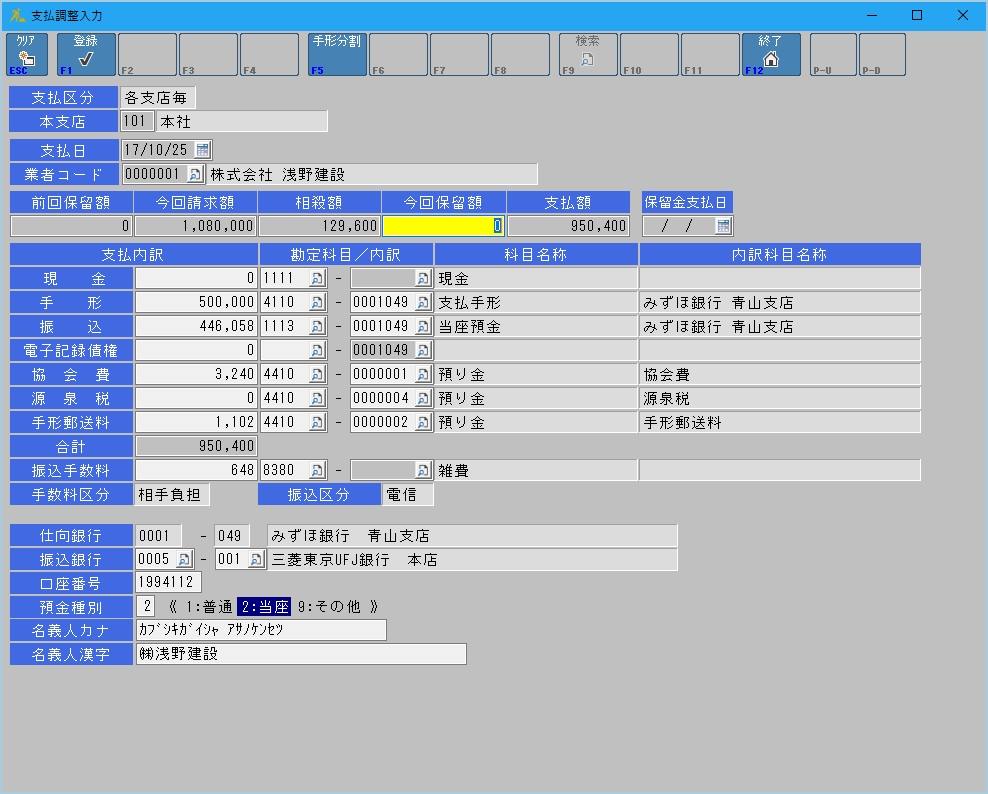Open 協会費 sub-account 0000001 lookup
Viewport: 988px width, 794px height.
point(423,375)
